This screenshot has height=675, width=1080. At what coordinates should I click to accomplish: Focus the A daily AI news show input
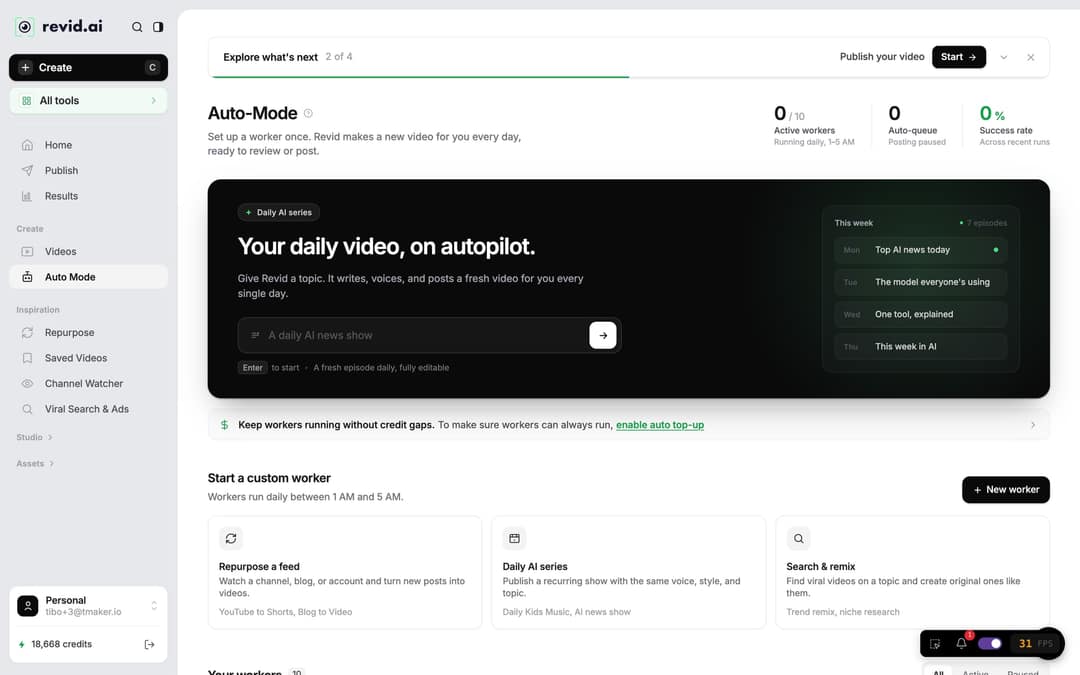pos(413,335)
